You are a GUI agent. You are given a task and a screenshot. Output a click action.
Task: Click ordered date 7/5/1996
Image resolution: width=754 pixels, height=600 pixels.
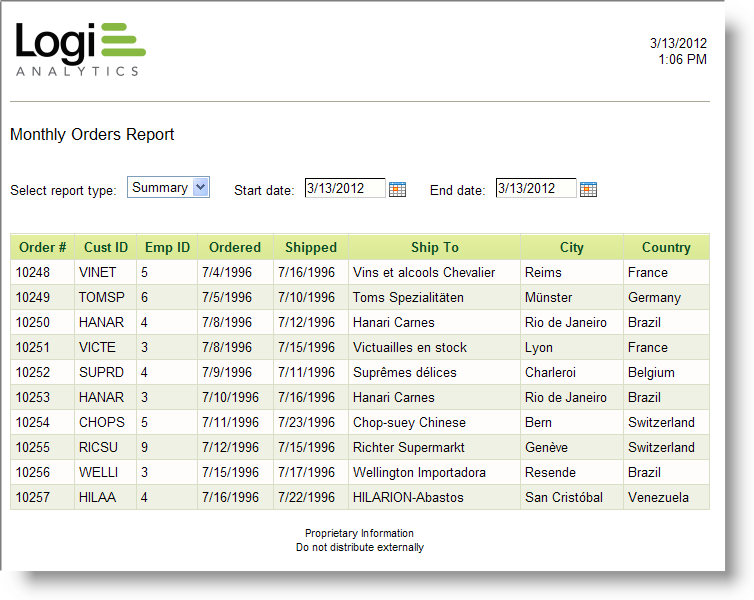227,297
